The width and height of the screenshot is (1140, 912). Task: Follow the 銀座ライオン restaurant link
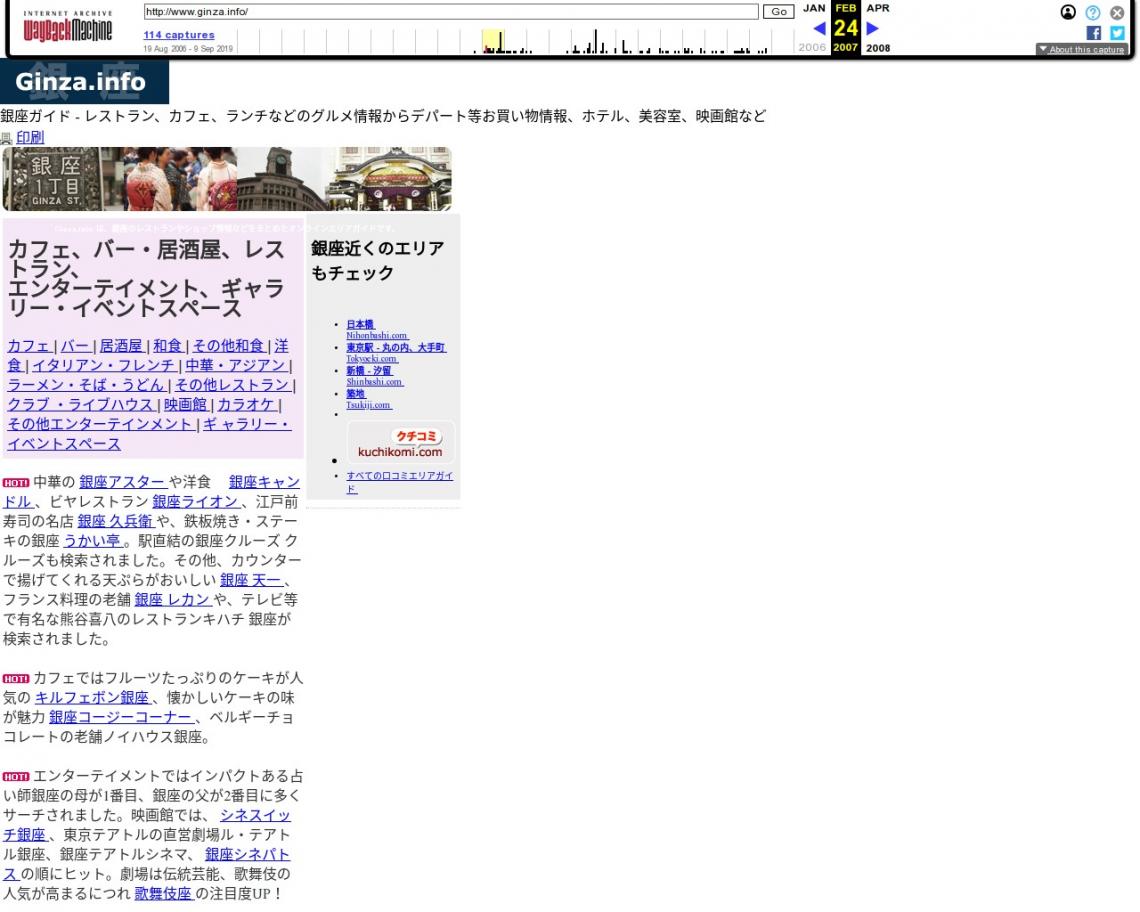point(196,502)
